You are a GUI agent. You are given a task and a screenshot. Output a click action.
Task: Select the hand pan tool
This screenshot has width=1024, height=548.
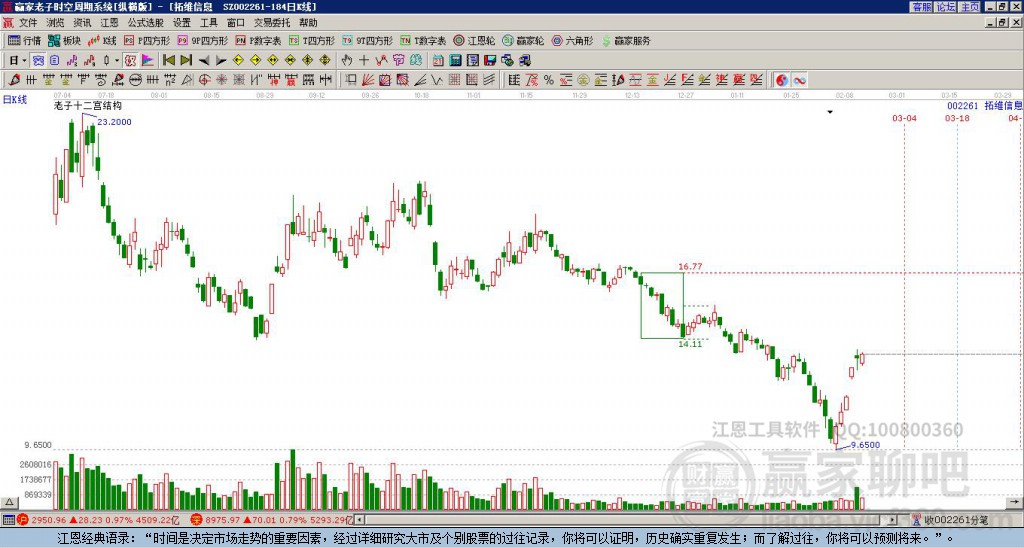(x=347, y=61)
